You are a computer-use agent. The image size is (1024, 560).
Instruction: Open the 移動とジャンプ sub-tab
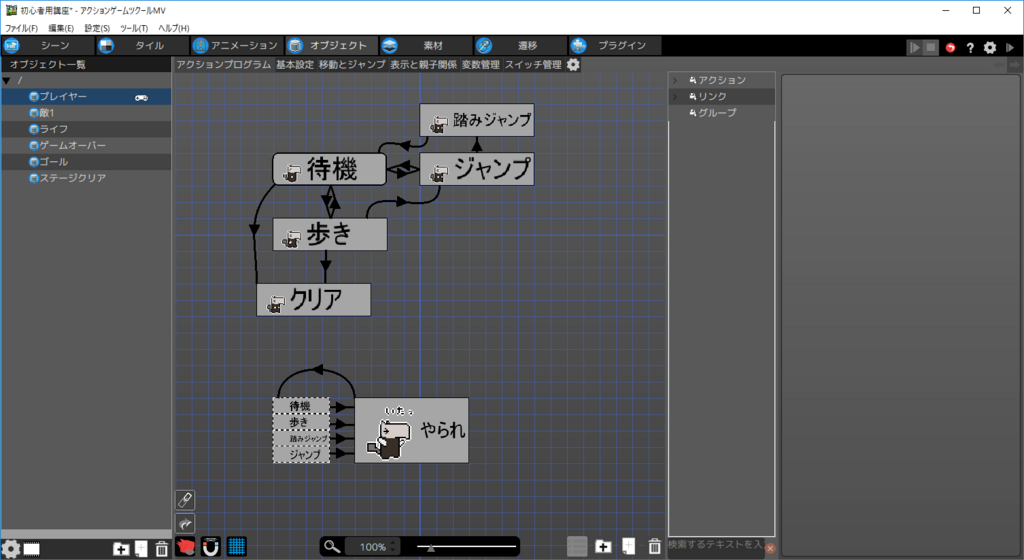(x=352, y=65)
